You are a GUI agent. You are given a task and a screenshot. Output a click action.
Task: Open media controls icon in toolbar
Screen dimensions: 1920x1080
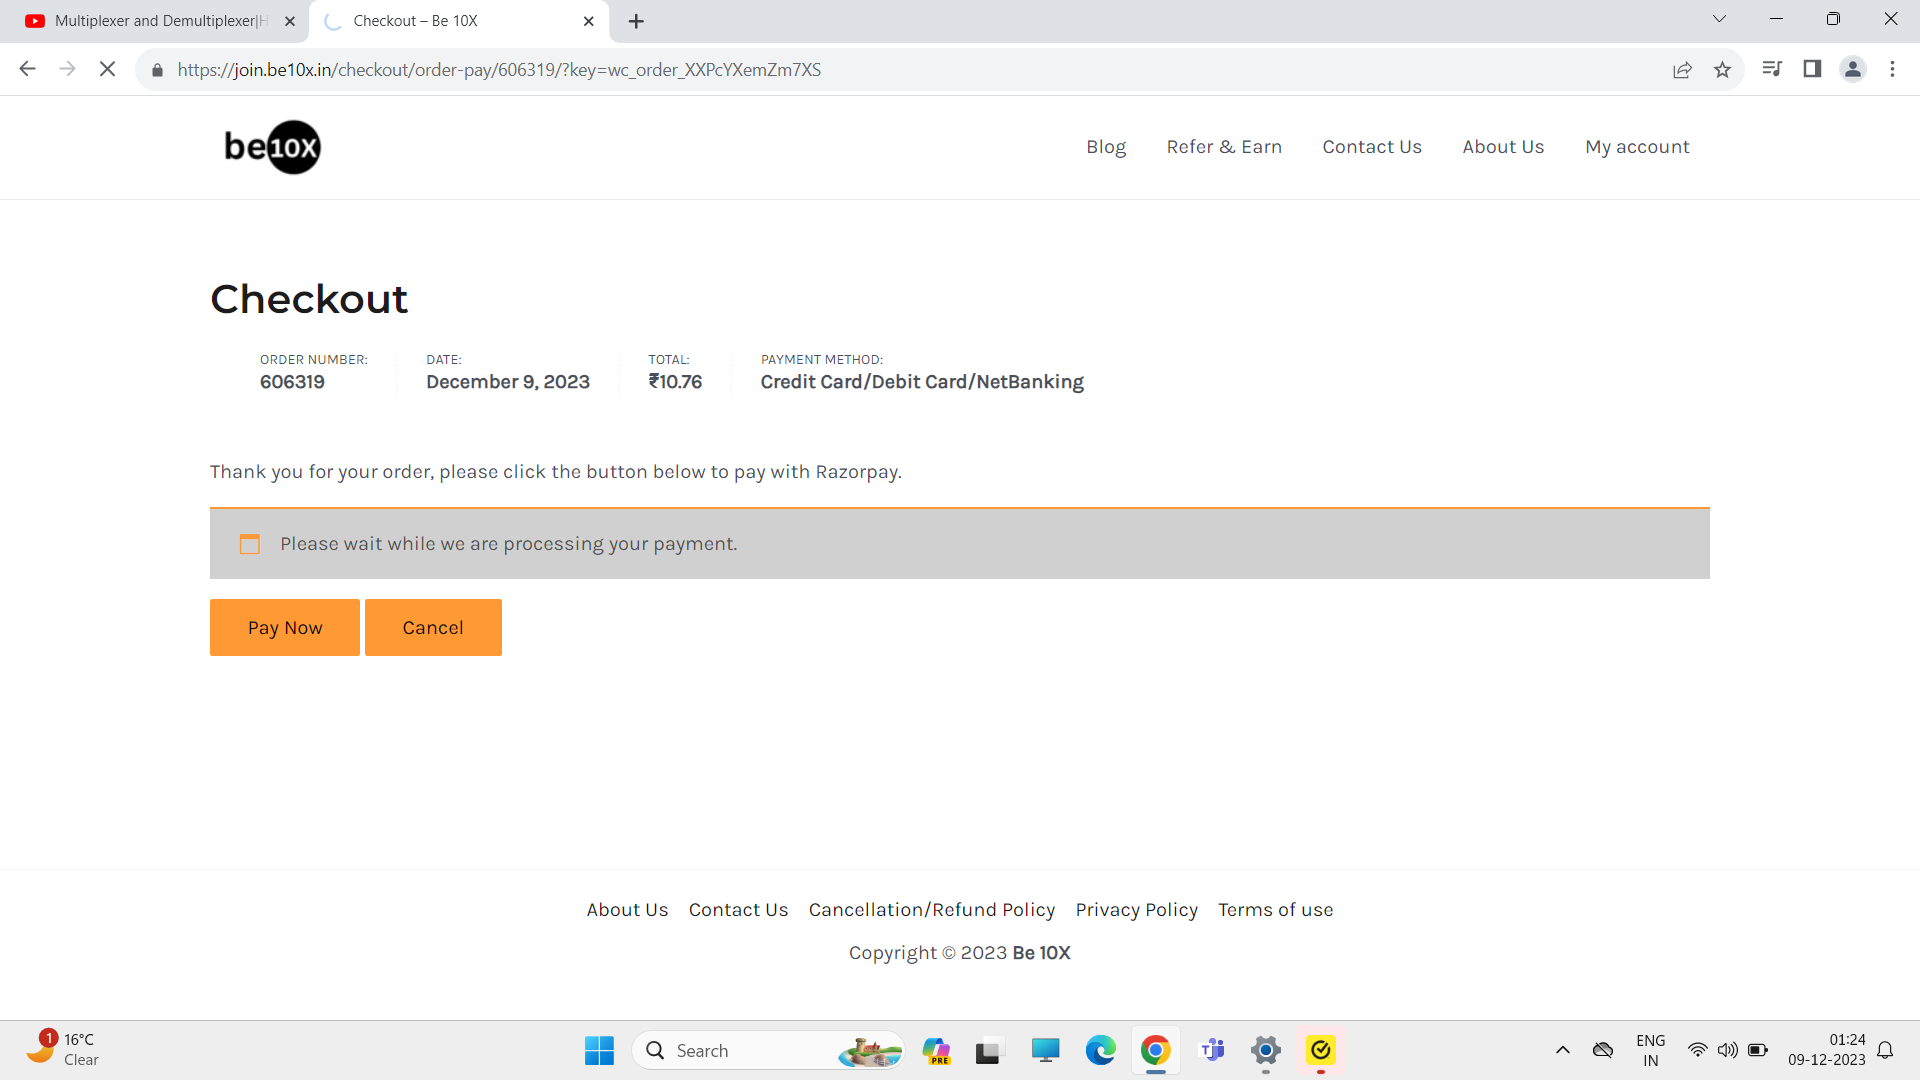(x=1771, y=69)
